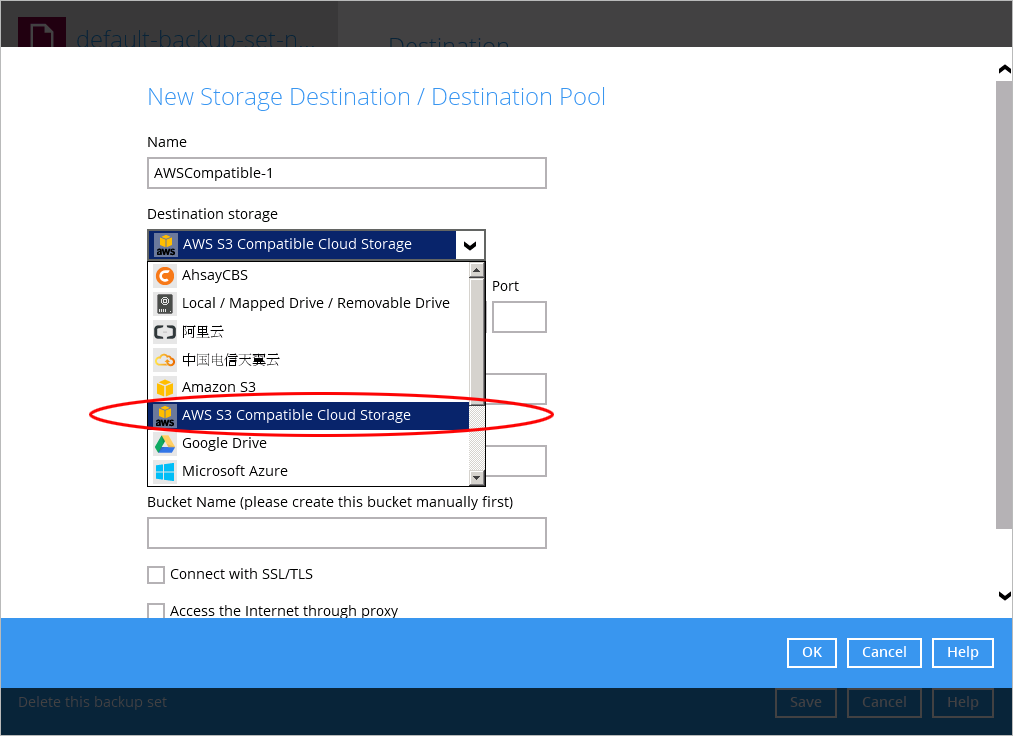Click the Name text field
The width and height of the screenshot is (1013, 736).
[346, 173]
